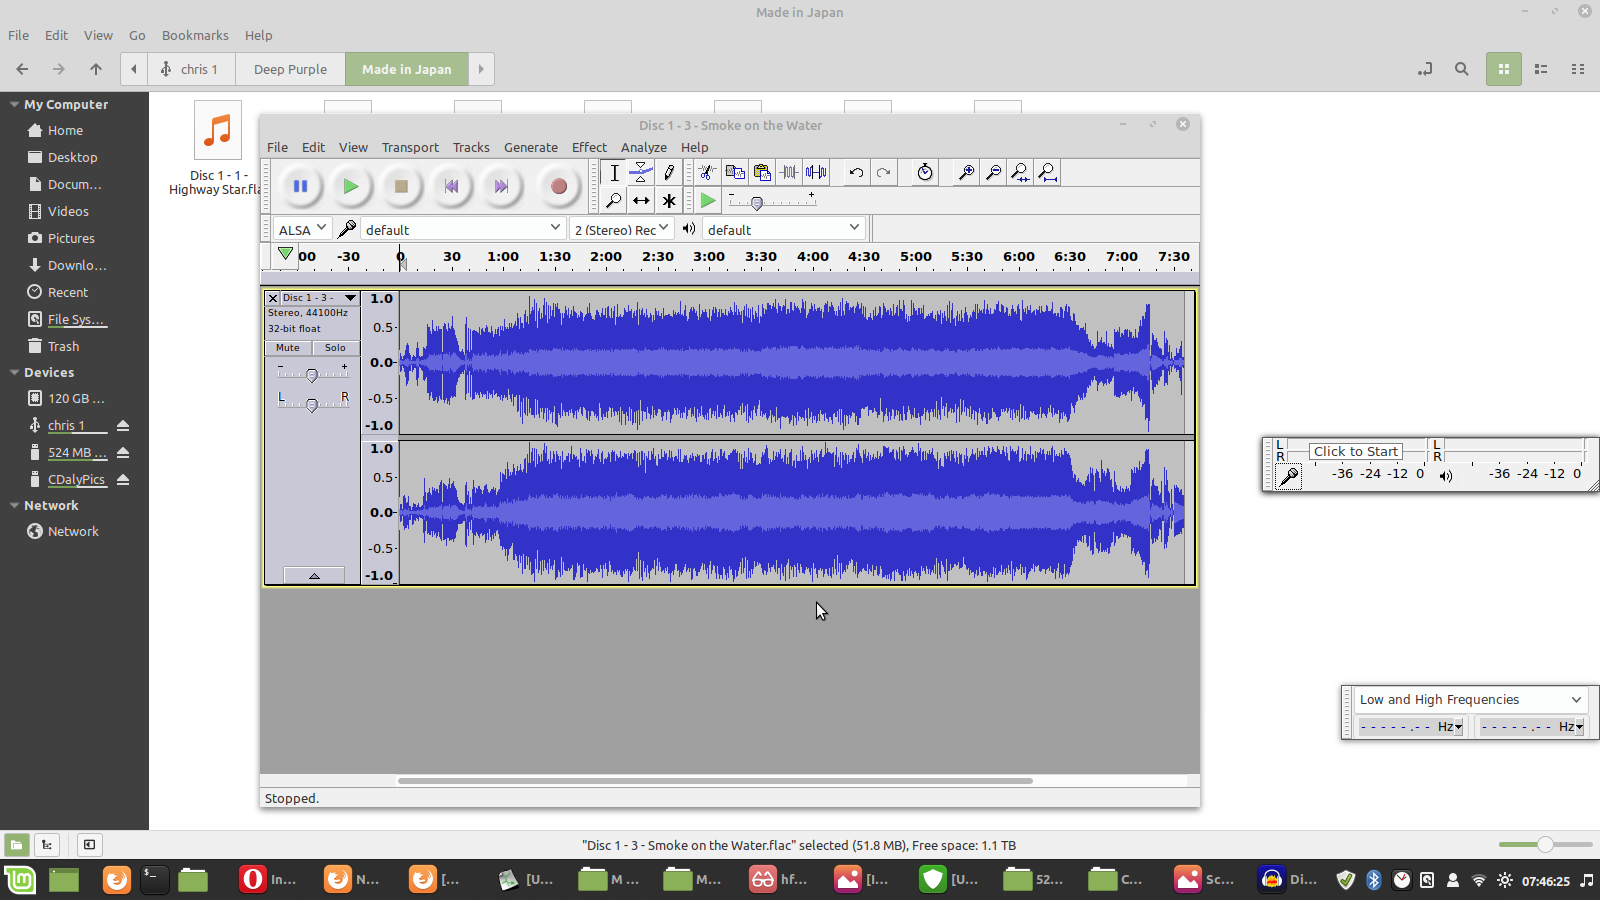Open the Sync-Lock tracks clock icon
Image resolution: width=1600 pixels, height=900 pixels.
tap(925, 172)
